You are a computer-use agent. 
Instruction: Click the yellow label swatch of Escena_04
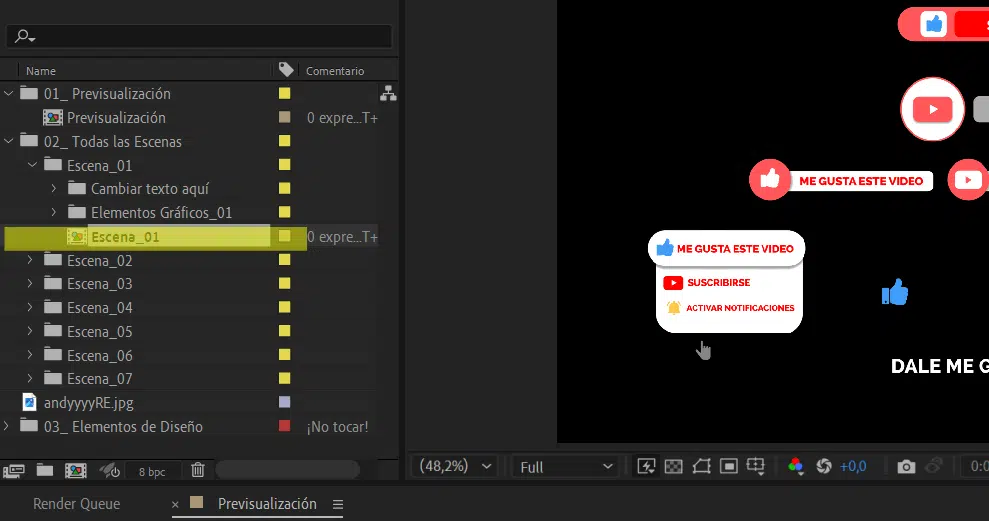tap(284, 307)
